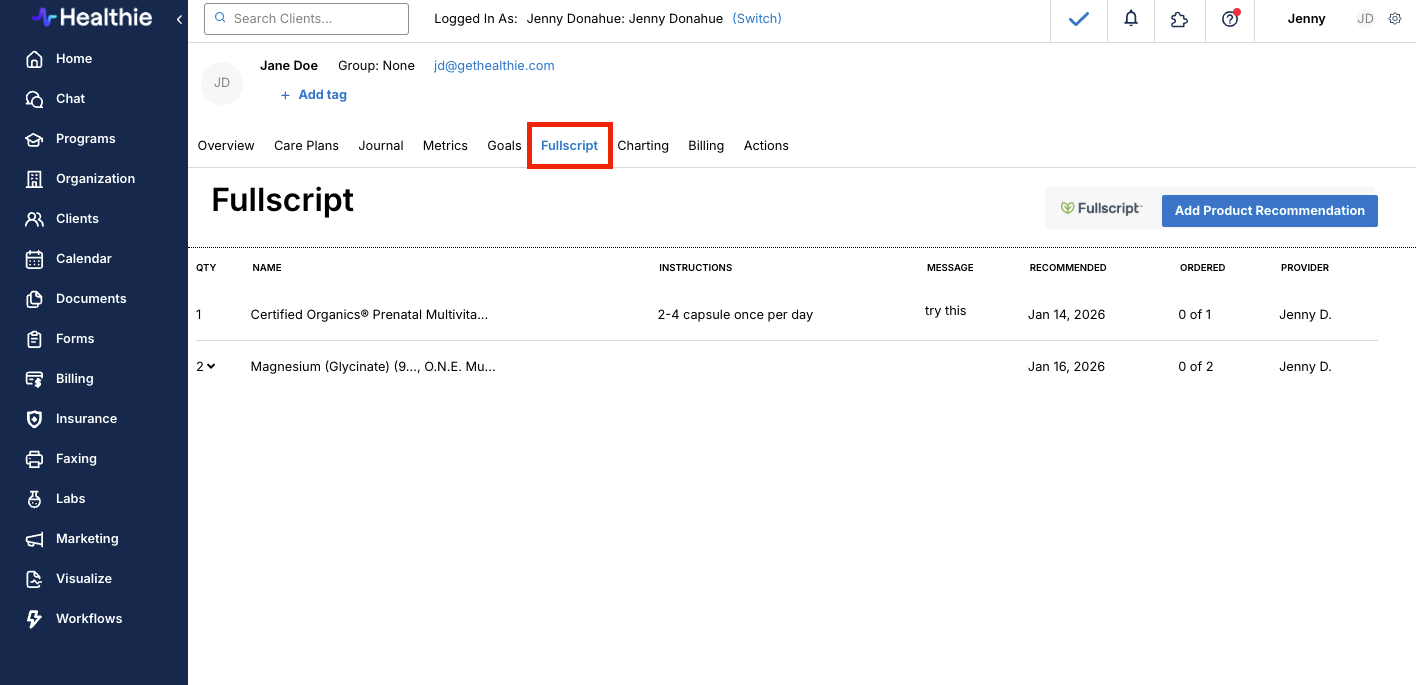
Task: Select the Fullscript tab
Action: click(x=570, y=146)
